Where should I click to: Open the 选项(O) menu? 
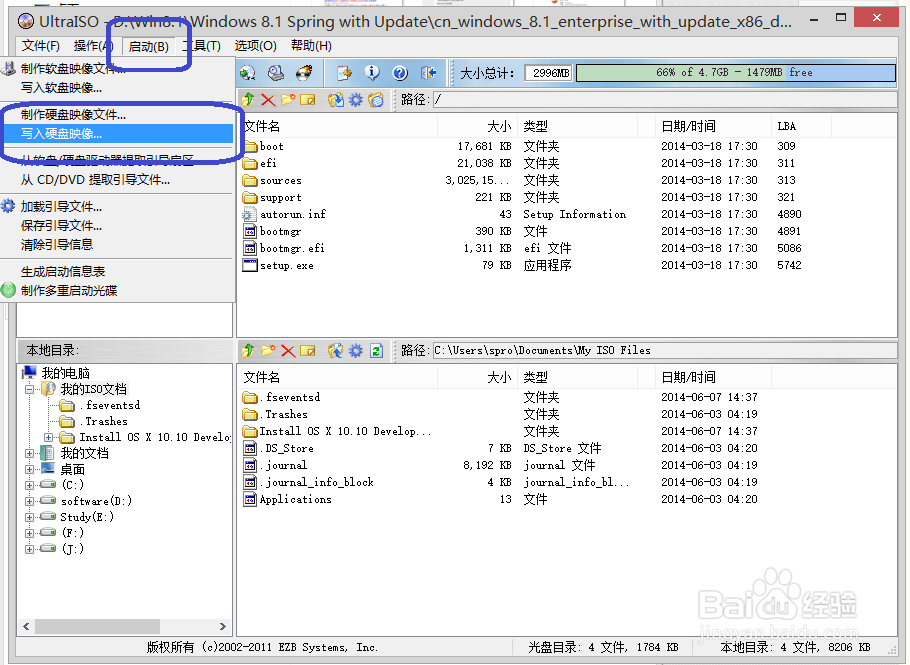pyautogui.click(x=255, y=46)
